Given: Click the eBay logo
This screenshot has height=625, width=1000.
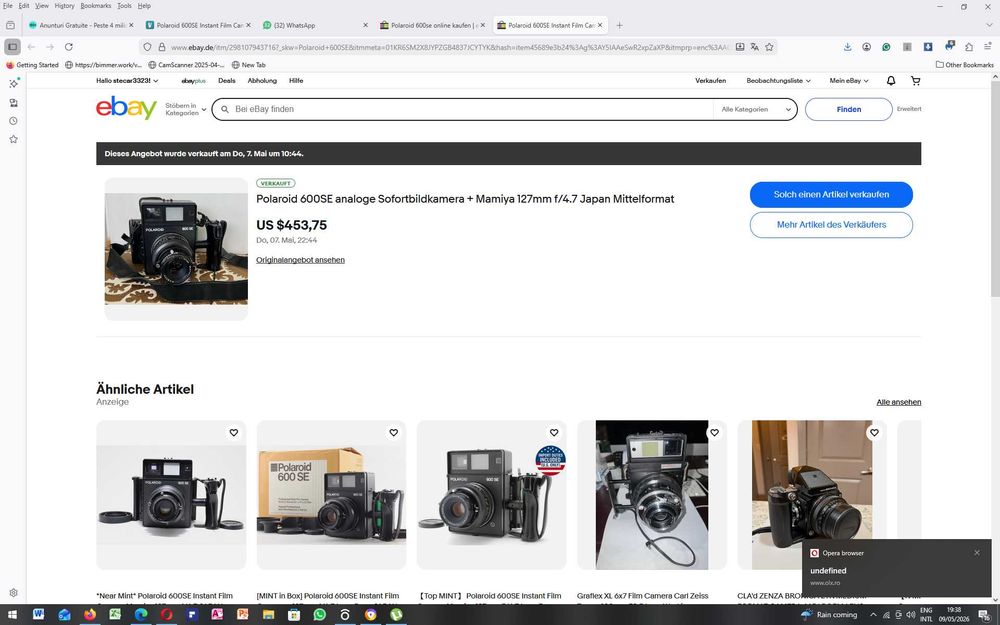Looking at the screenshot, I should [126, 108].
